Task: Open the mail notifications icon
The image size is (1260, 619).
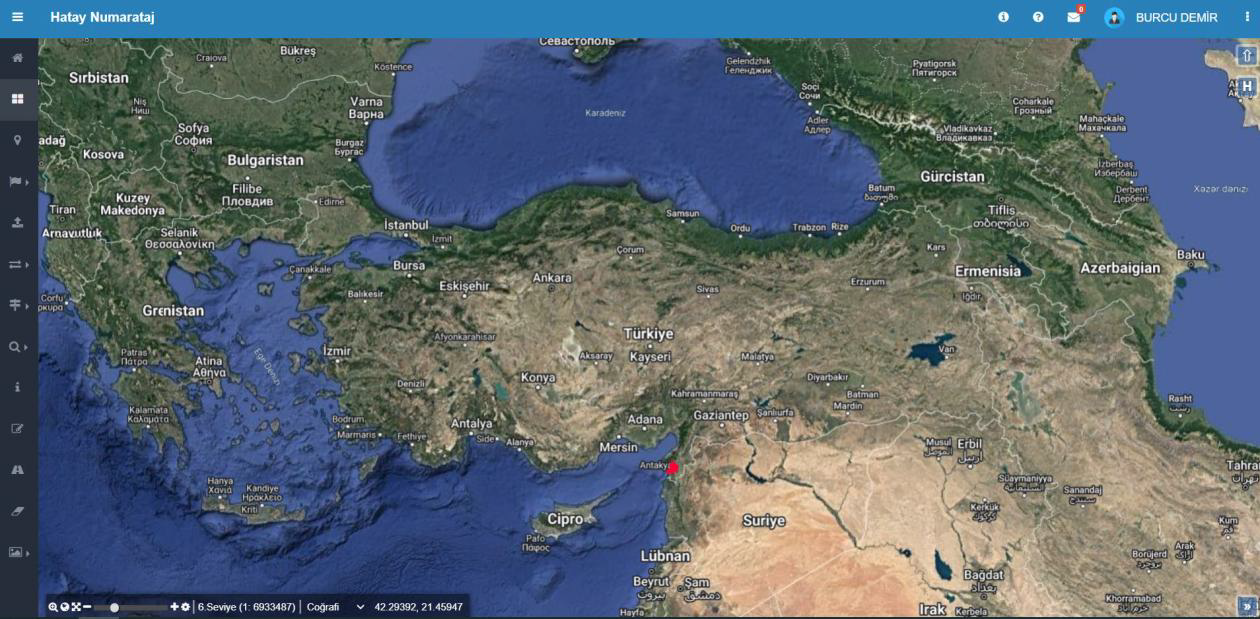Action: pyautogui.click(x=1073, y=17)
